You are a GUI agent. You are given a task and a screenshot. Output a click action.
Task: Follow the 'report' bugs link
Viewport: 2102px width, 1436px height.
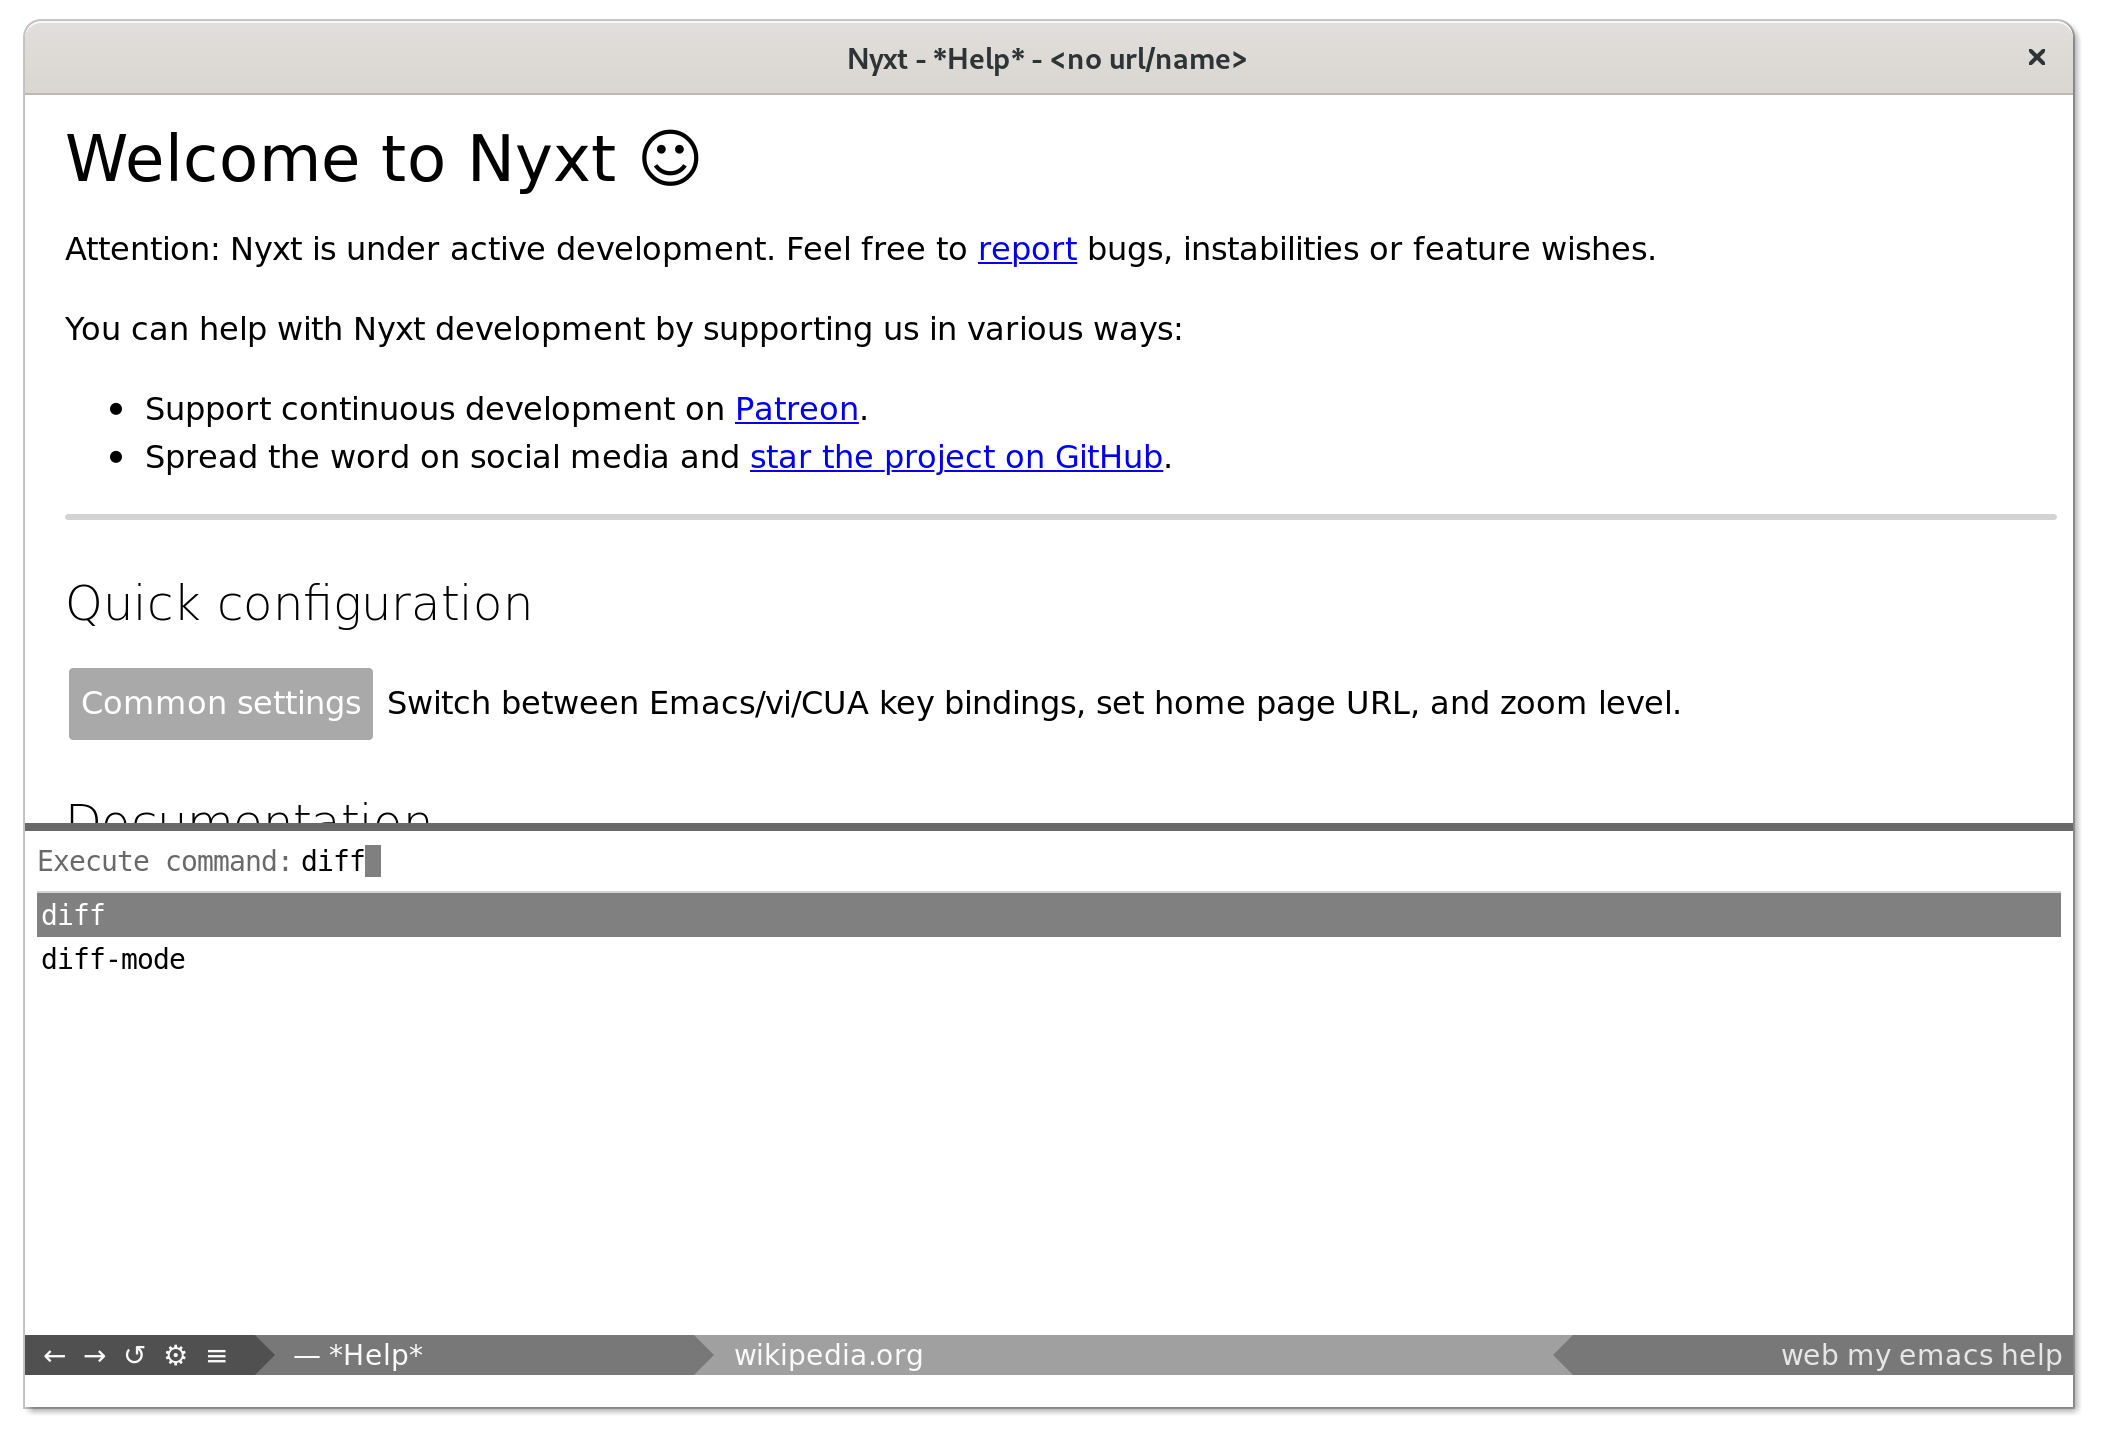tap(1027, 249)
